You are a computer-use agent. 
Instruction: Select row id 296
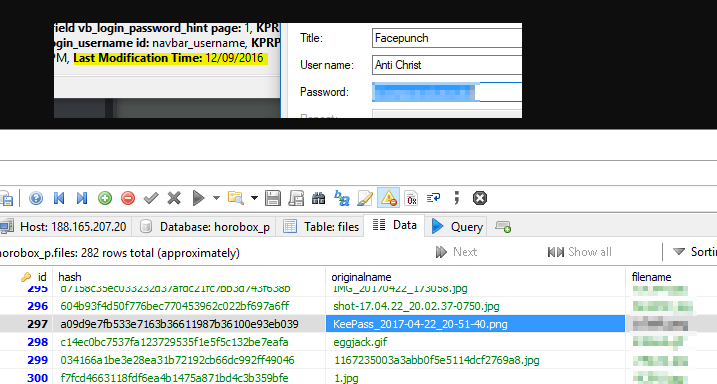tap(37, 306)
